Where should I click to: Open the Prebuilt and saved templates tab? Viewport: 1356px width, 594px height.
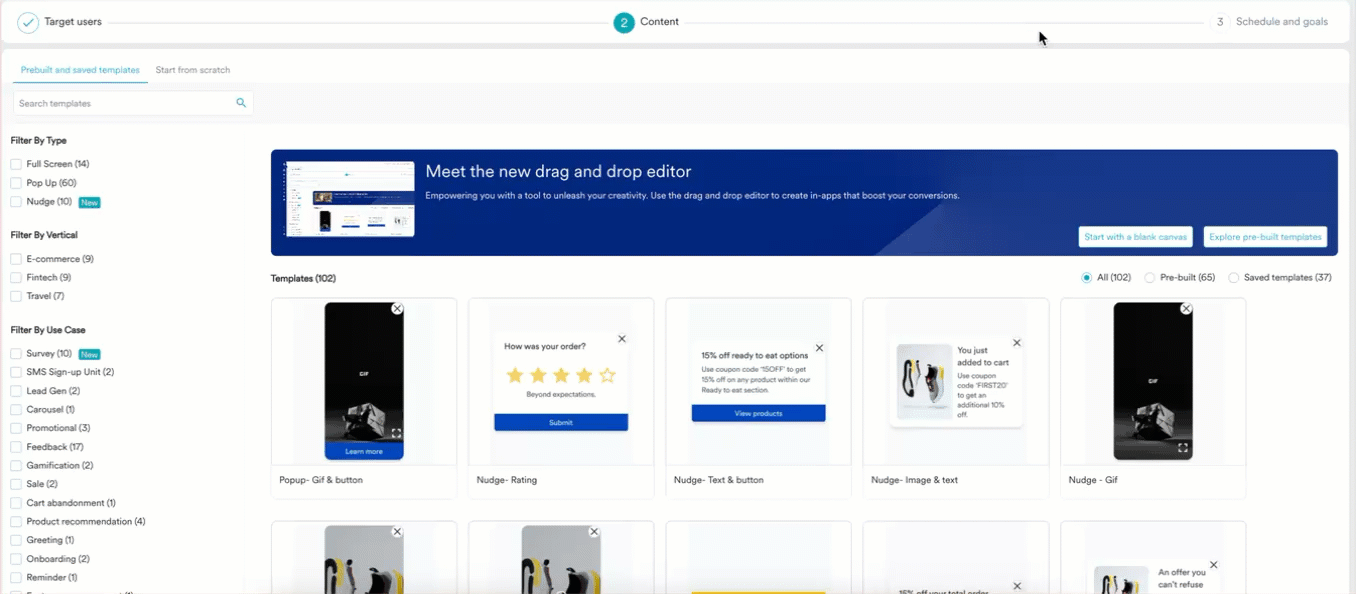coord(80,70)
